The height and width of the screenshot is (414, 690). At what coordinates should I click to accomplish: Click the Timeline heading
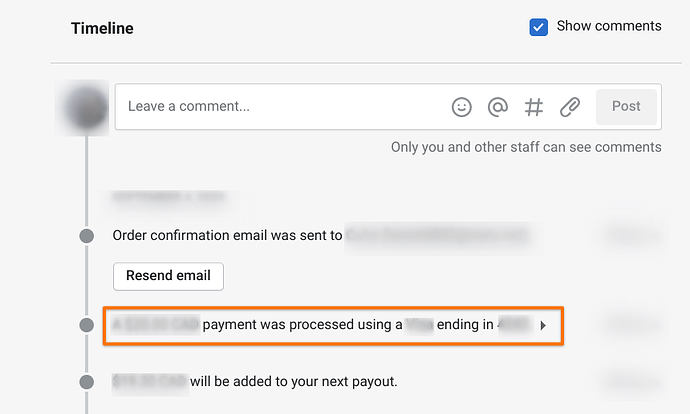[102, 28]
